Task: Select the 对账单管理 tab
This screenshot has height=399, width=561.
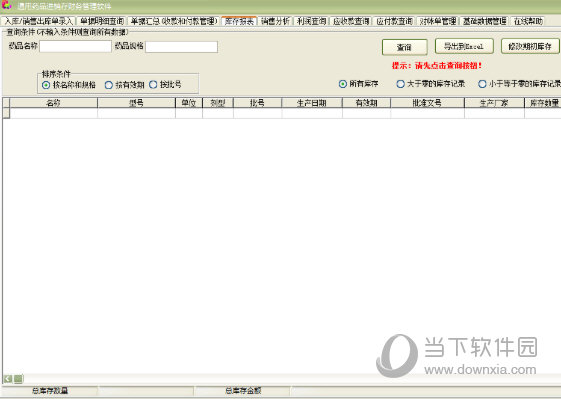Action: pyautogui.click(x=438, y=21)
